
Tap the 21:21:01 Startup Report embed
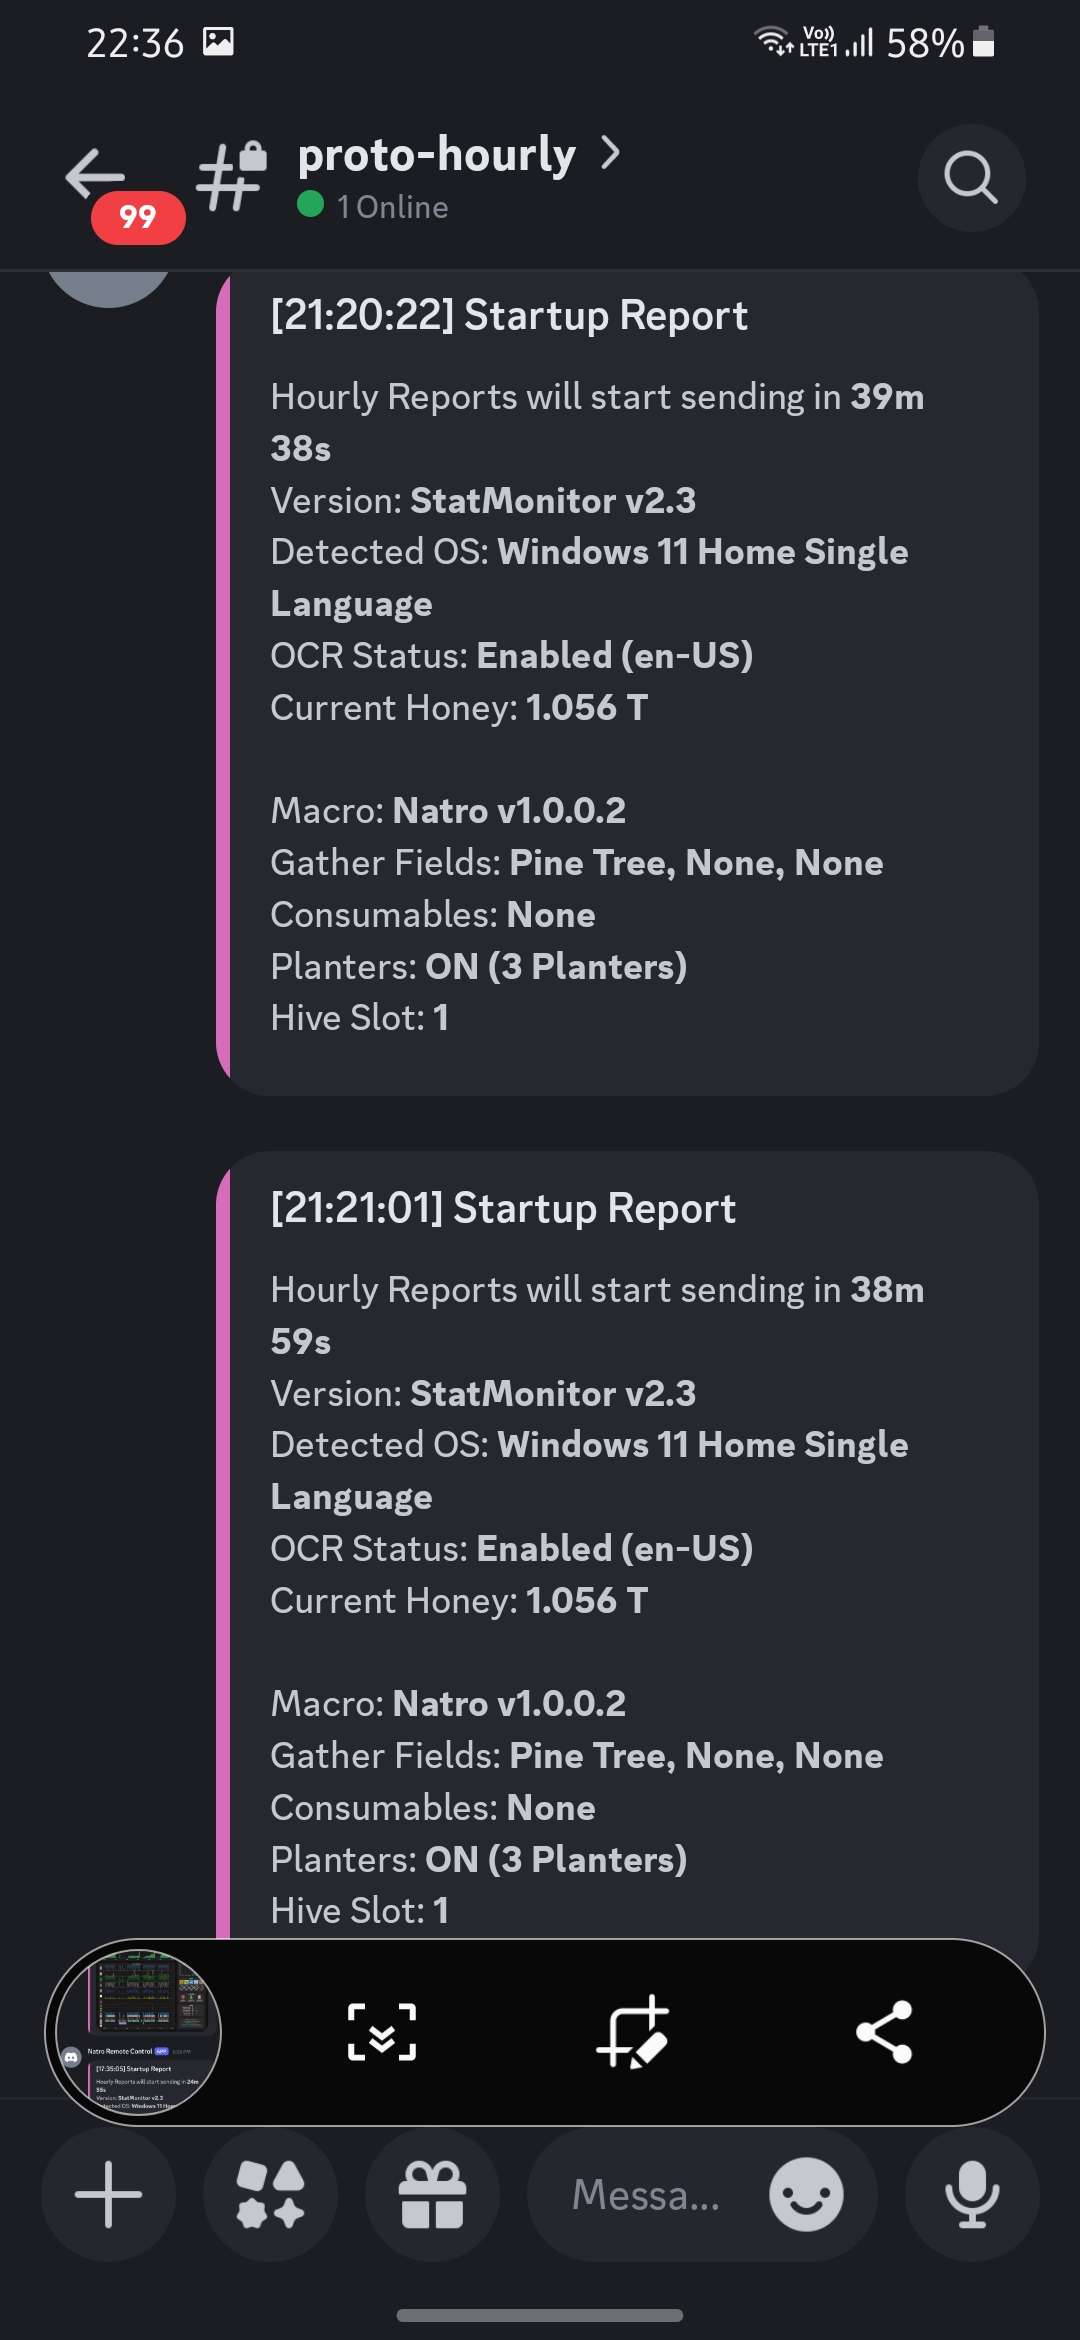(x=620, y=1550)
